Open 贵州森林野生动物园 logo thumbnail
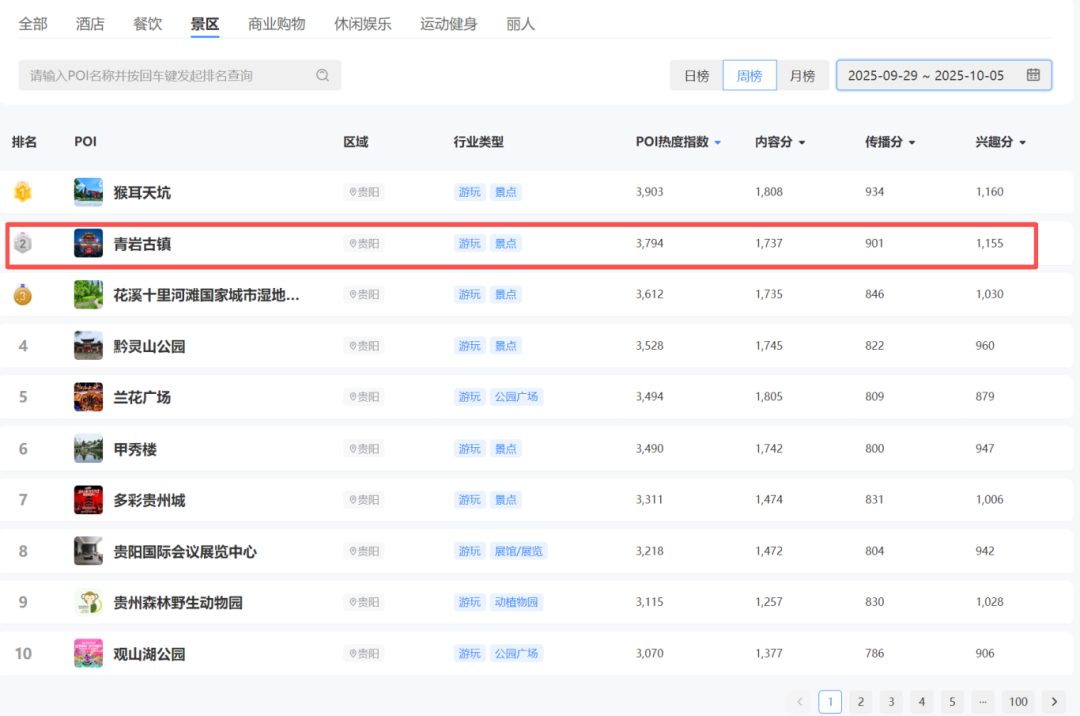 pyautogui.click(x=88, y=602)
